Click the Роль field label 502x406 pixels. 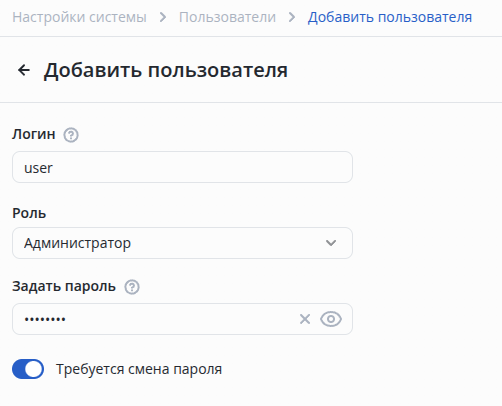point(29,213)
